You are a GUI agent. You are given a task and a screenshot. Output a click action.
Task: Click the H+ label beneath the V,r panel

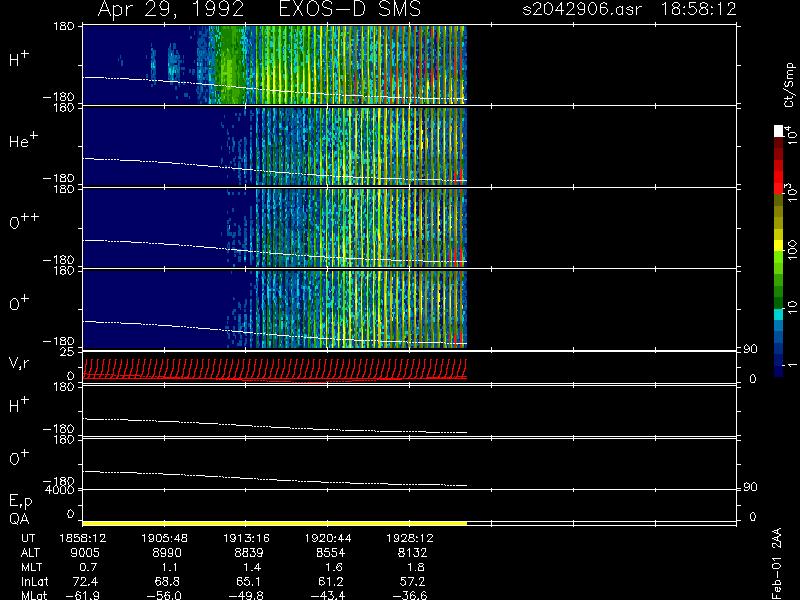19,405
